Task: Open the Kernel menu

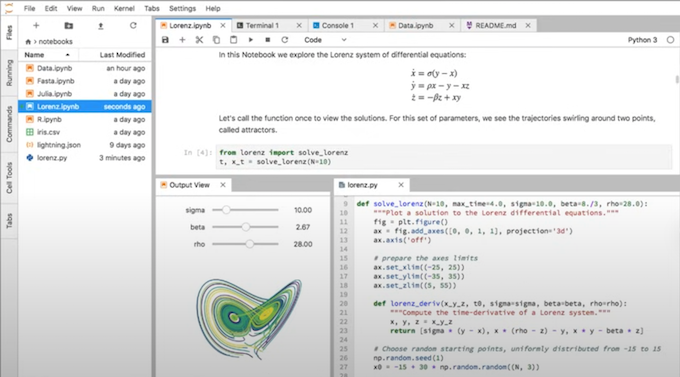Action: coord(124,8)
